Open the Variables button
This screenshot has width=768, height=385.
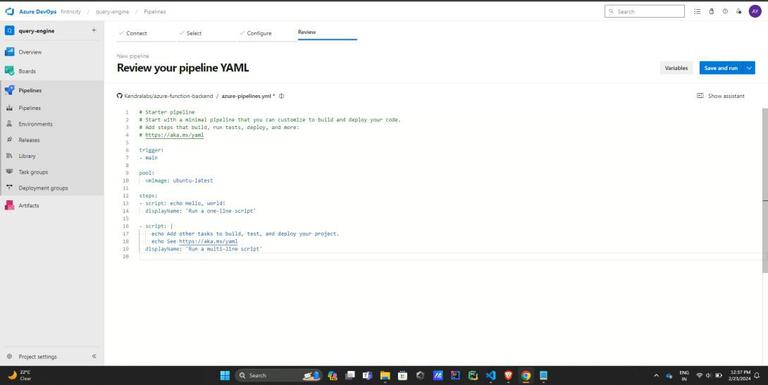coord(676,68)
